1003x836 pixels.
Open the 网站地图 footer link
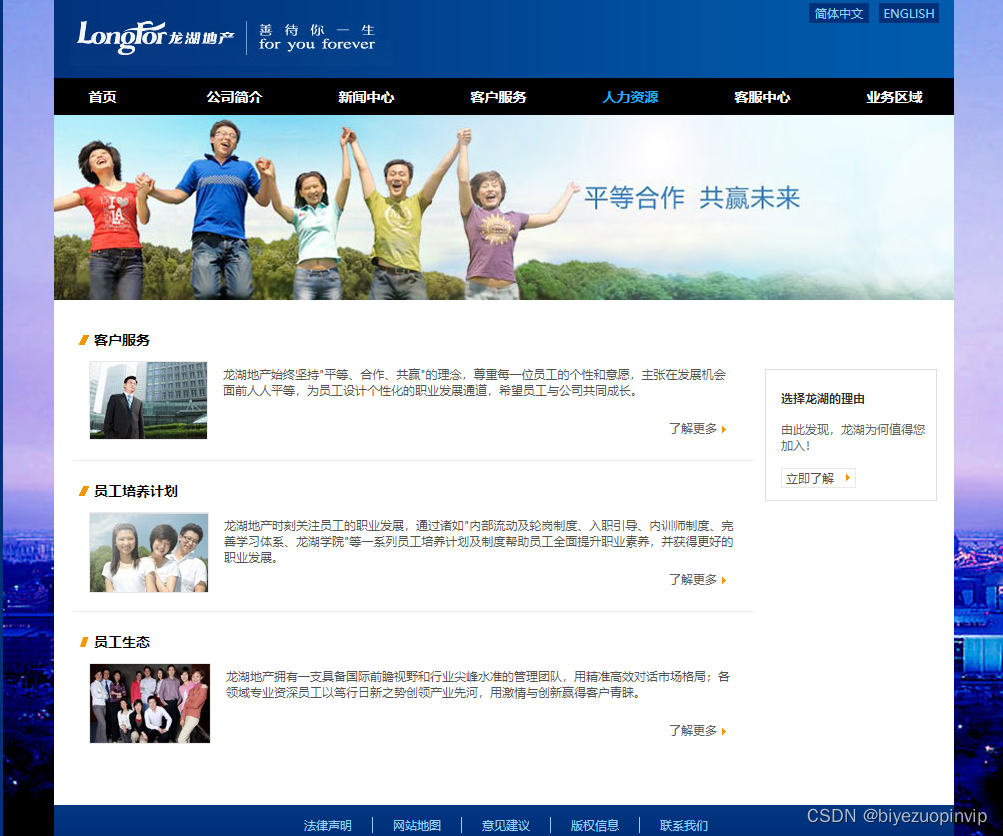point(417,826)
